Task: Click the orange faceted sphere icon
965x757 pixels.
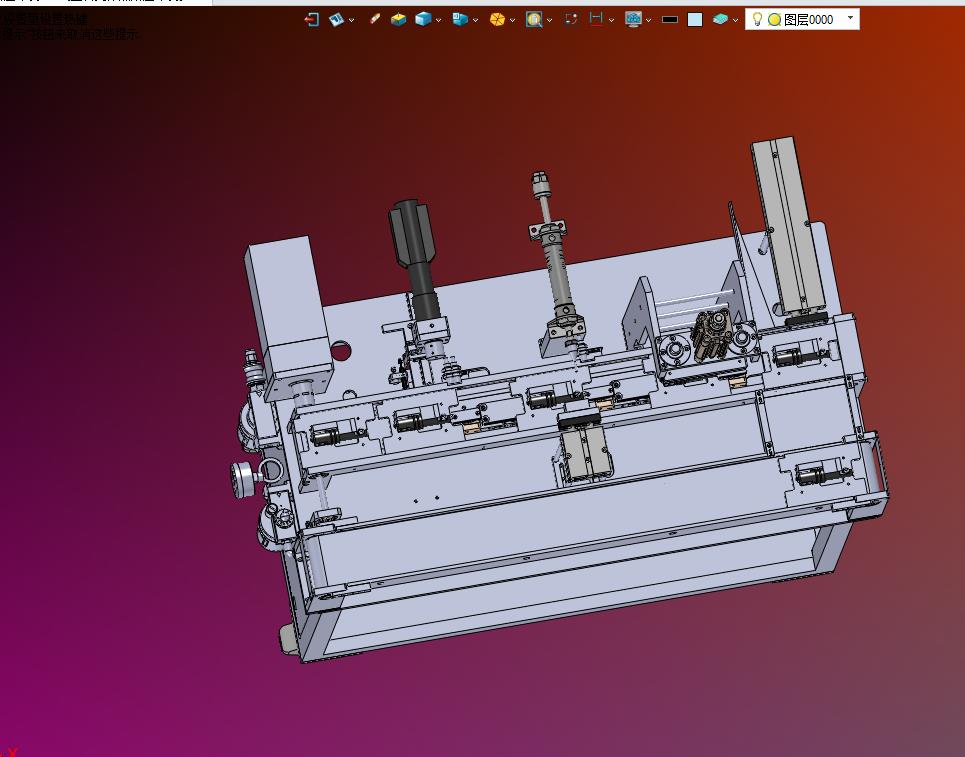Action: (x=497, y=20)
